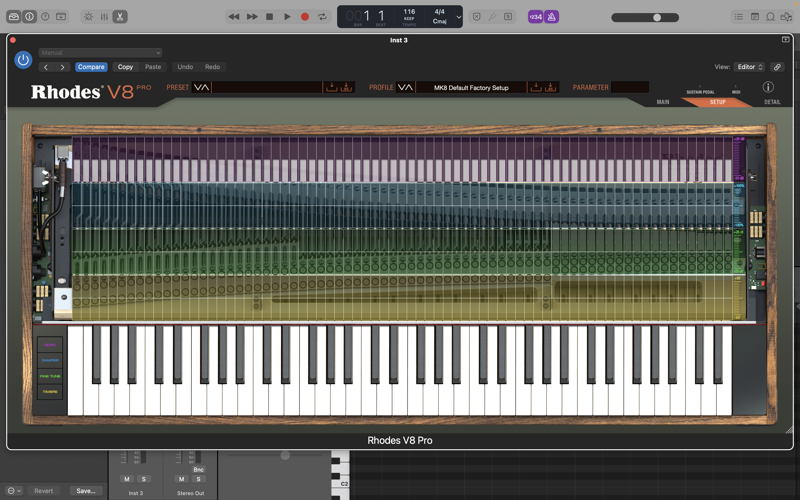Open the Note Pad icon
The width and height of the screenshot is (800, 500).
pos(755,17)
